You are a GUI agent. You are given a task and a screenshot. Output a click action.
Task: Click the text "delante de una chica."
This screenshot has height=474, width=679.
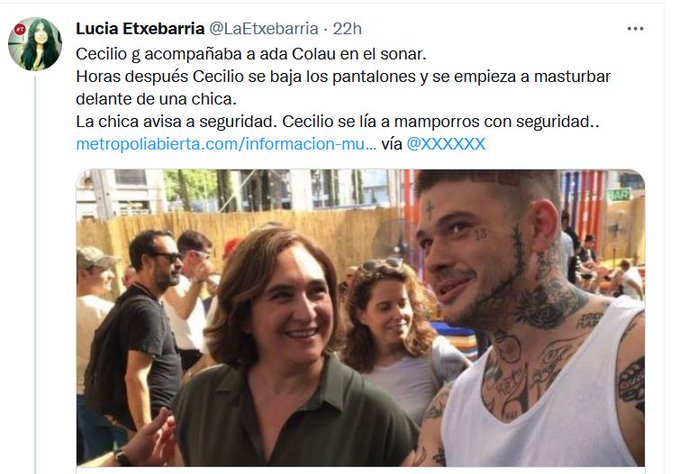coord(156,99)
